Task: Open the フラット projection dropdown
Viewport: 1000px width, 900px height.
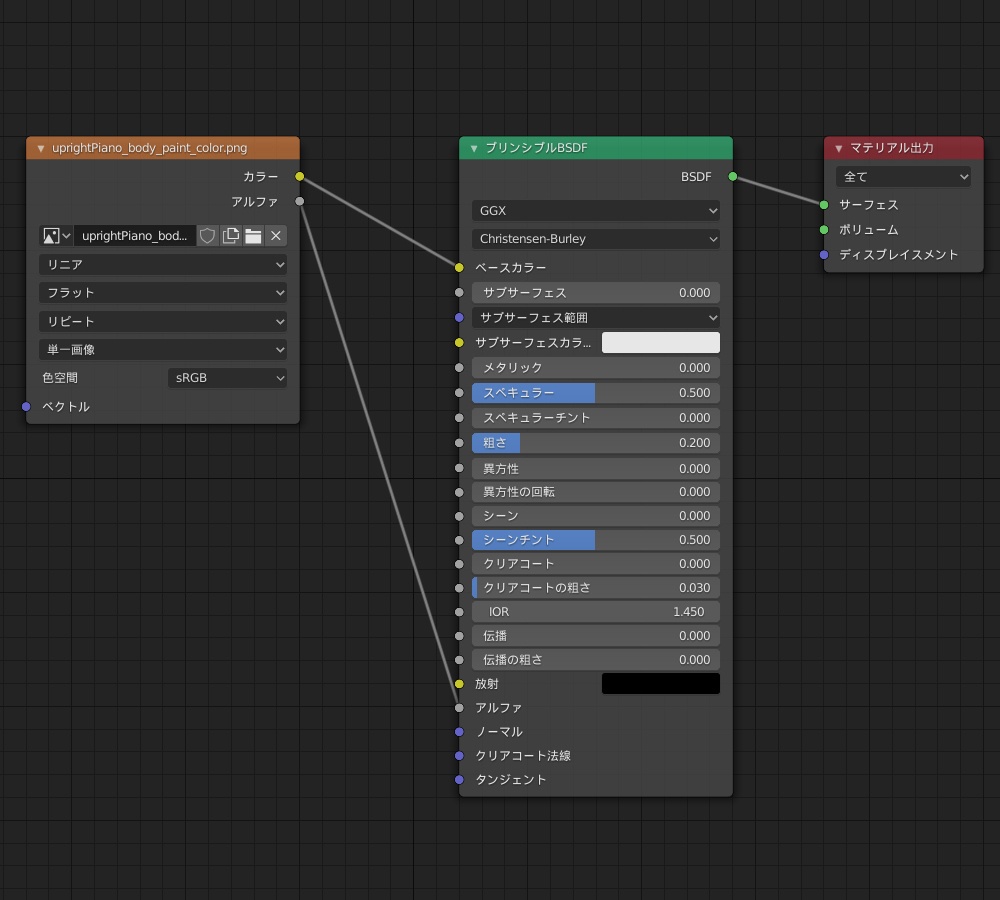Action: pyautogui.click(x=163, y=293)
